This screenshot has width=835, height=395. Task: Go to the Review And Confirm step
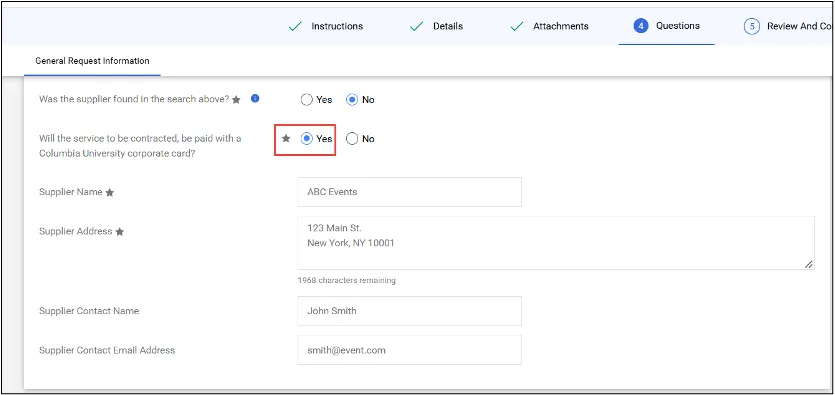(x=789, y=26)
